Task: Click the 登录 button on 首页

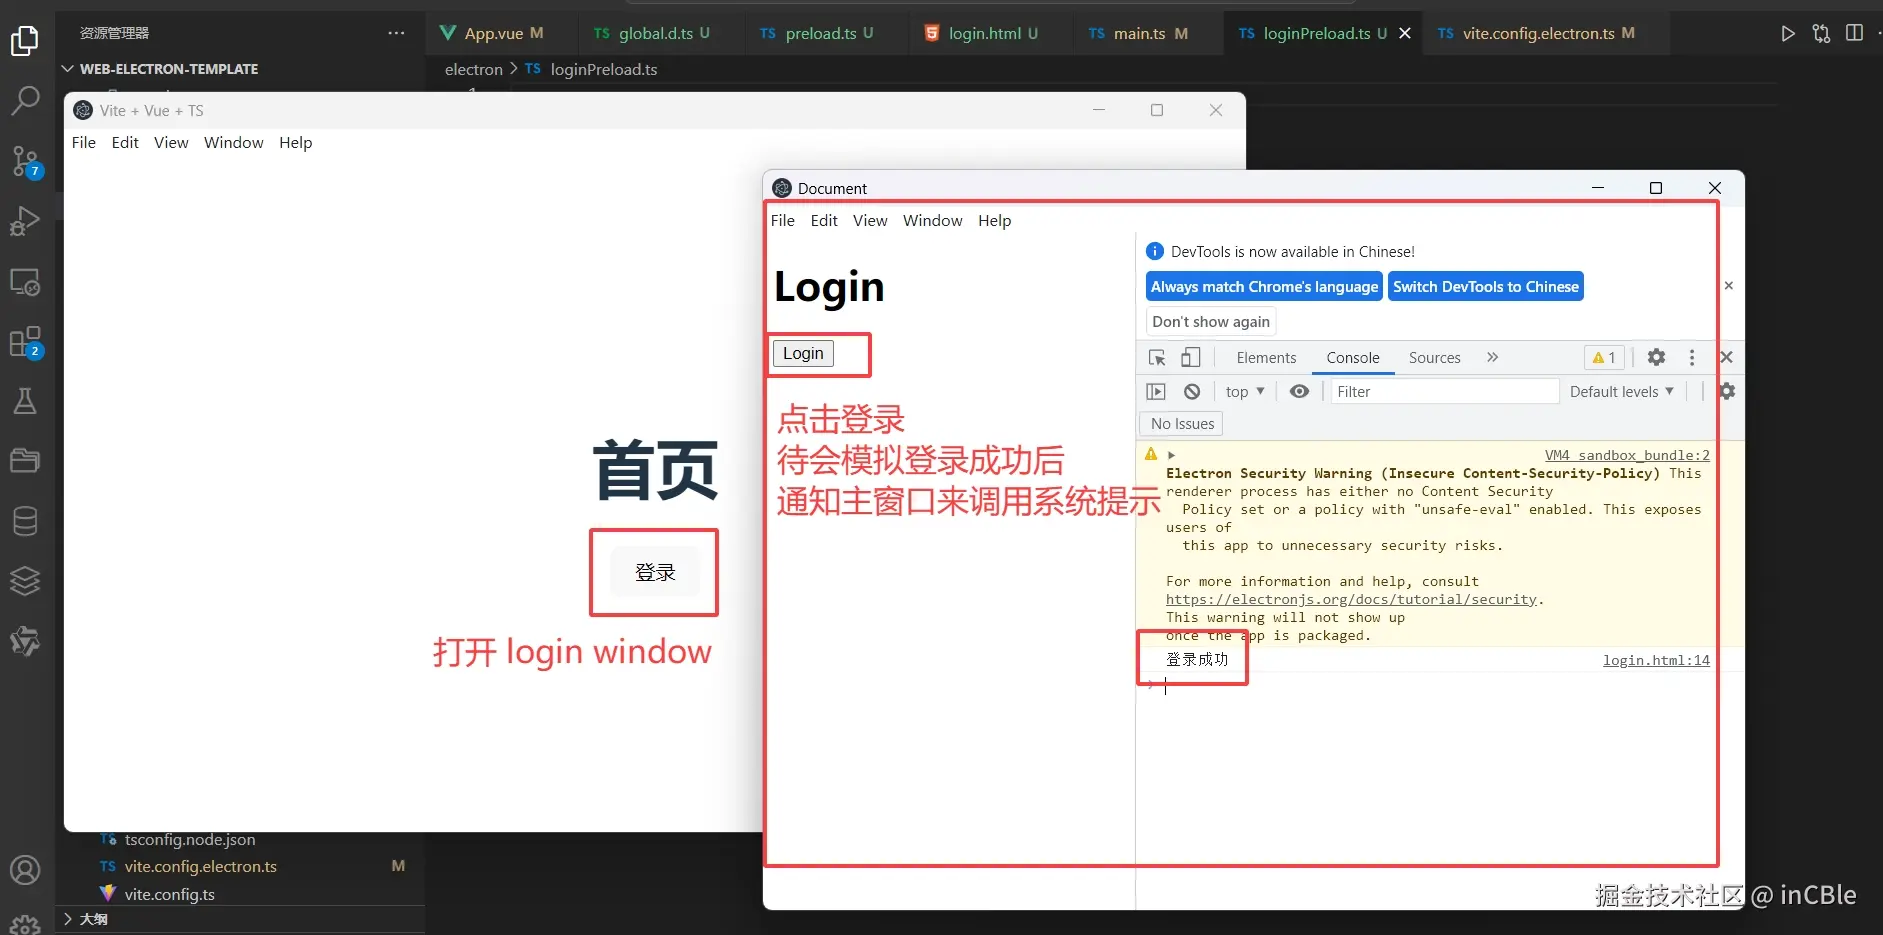Action: [655, 572]
